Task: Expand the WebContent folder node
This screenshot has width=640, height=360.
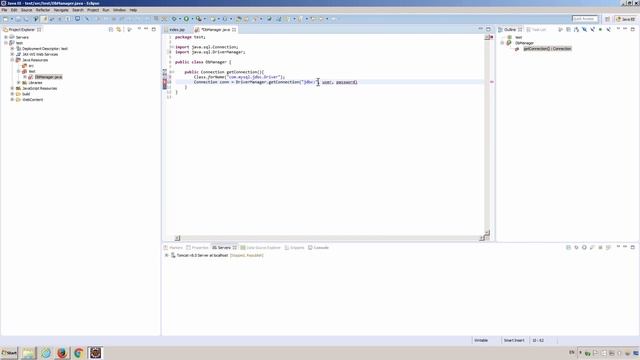Action: (12, 100)
